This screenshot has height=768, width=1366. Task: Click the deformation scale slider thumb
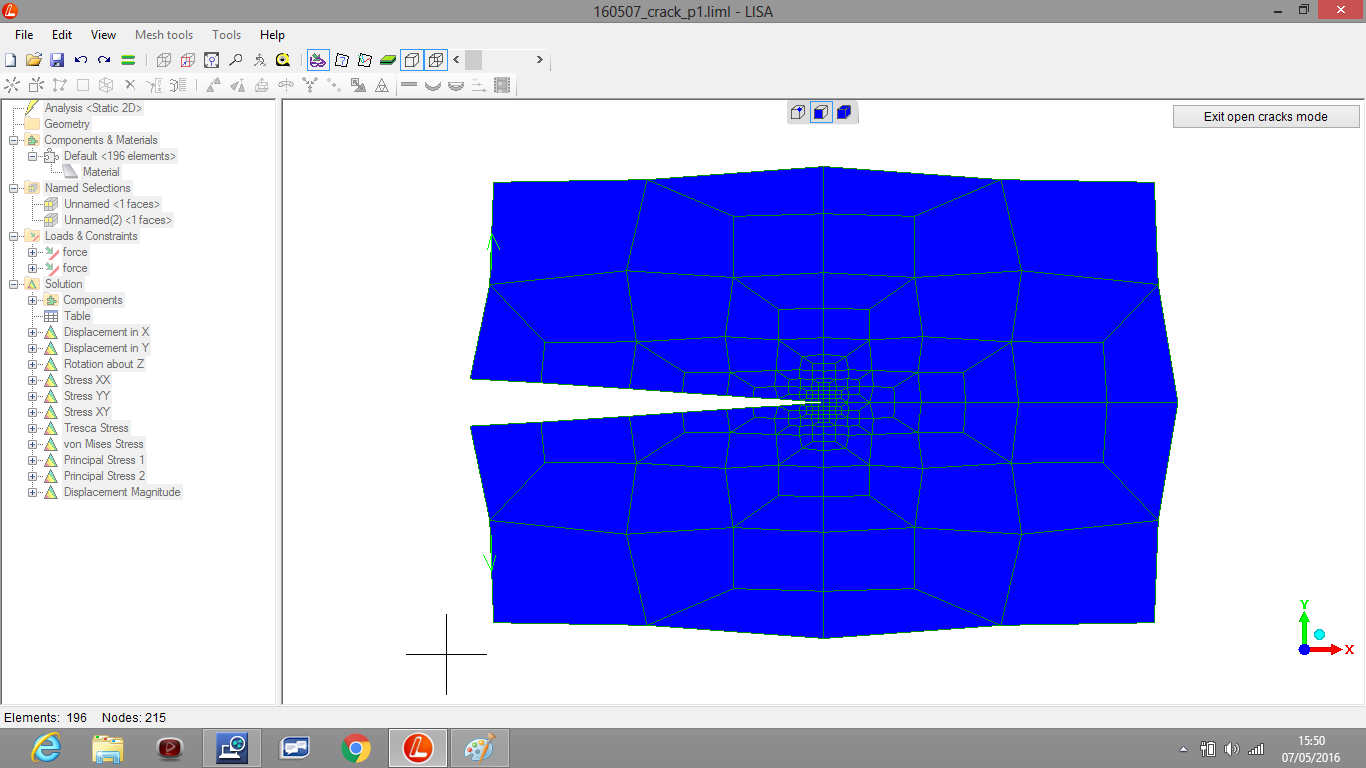[x=473, y=60]
